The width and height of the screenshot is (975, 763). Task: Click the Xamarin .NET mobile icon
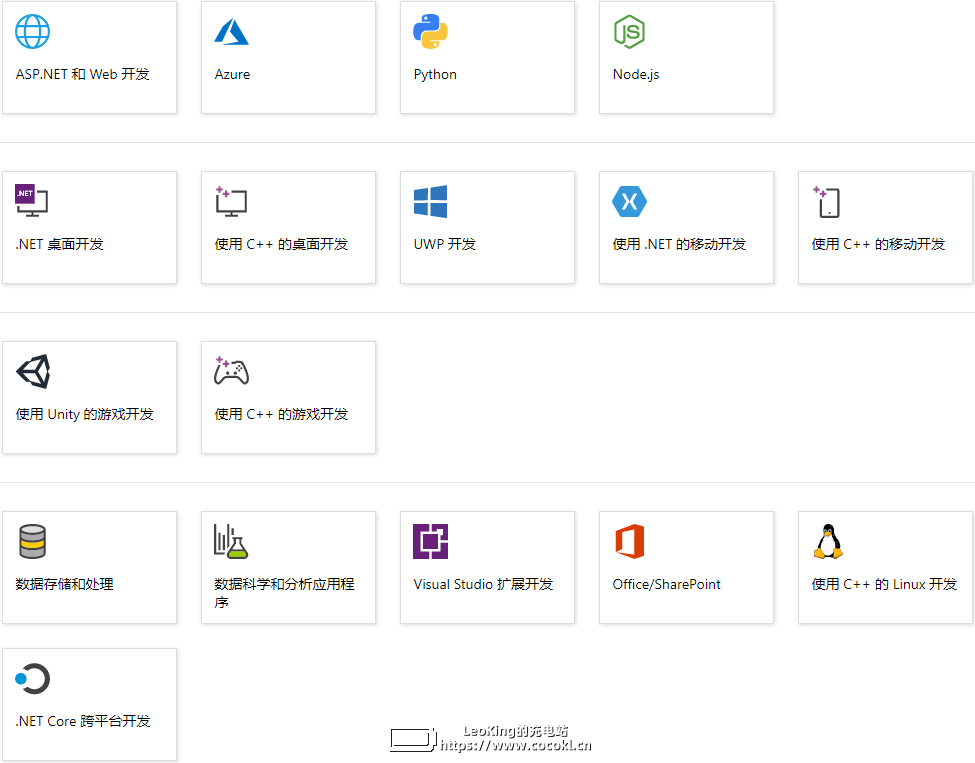[x=629, y=201]
